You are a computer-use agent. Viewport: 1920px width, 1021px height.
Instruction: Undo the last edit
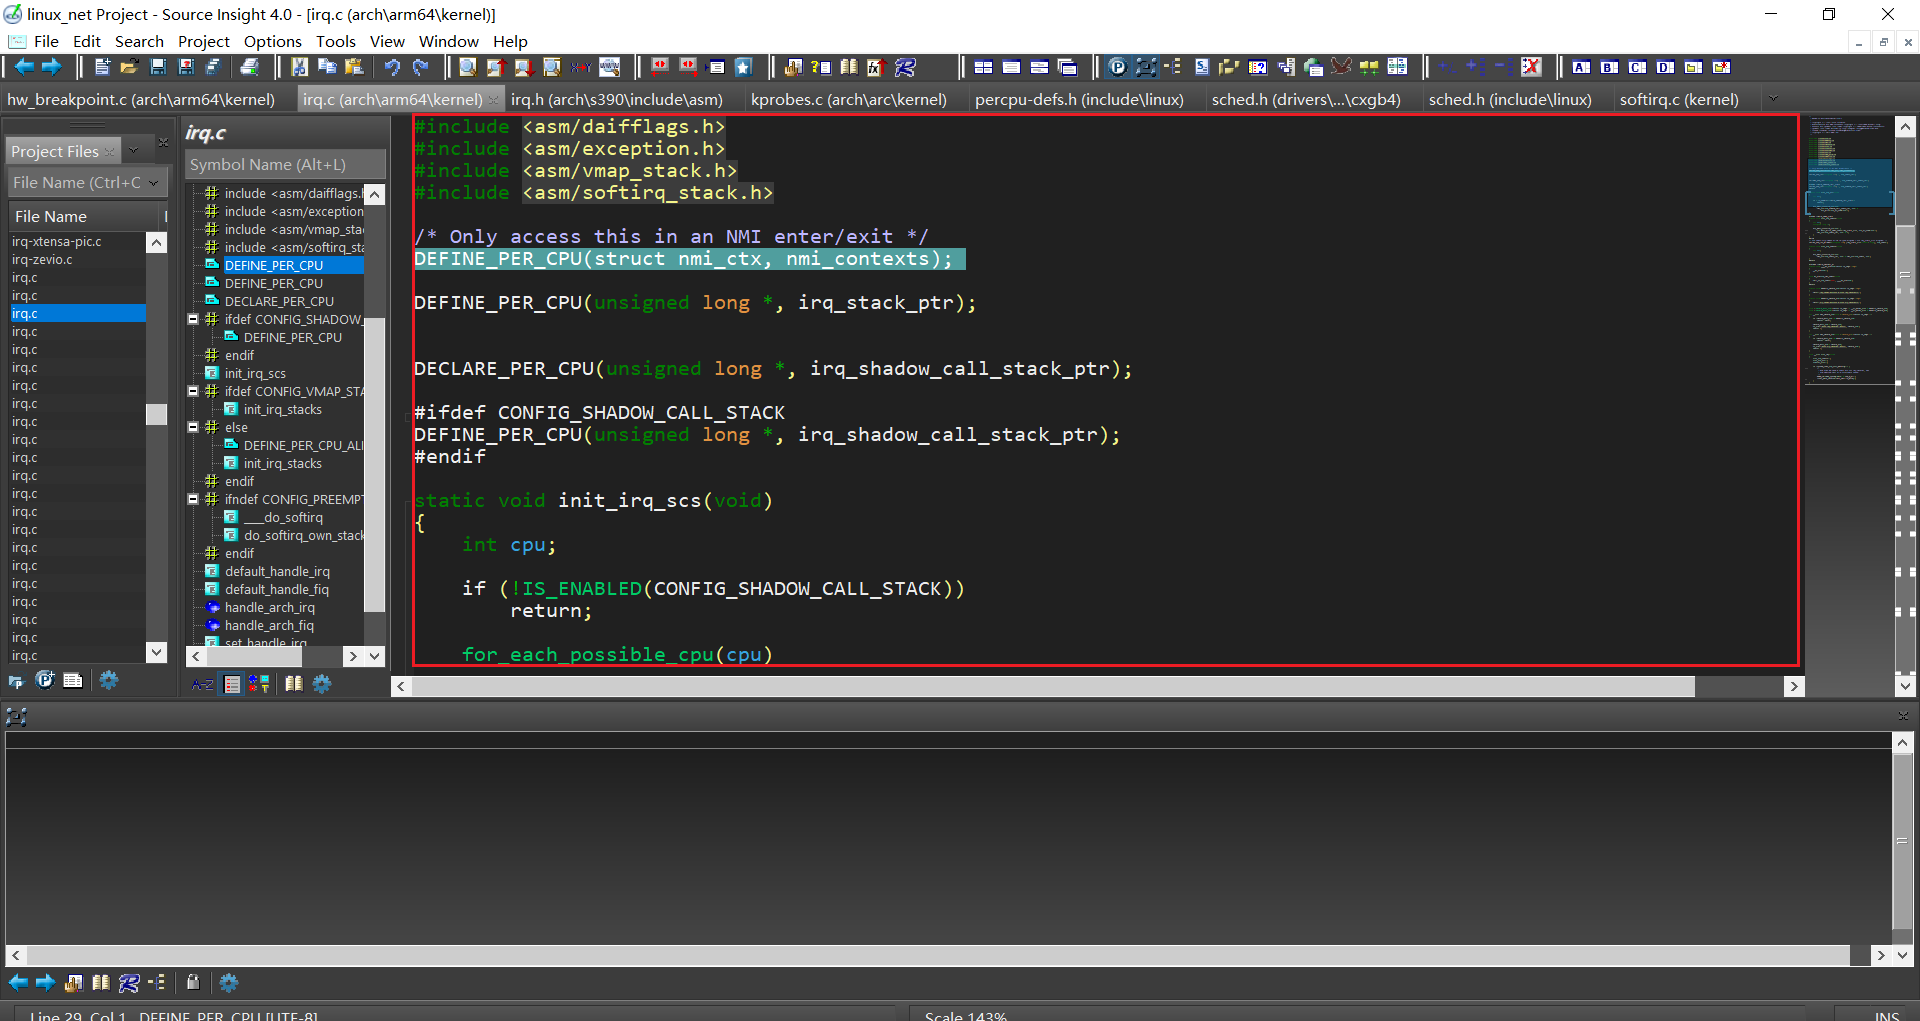tap(392, 67)
